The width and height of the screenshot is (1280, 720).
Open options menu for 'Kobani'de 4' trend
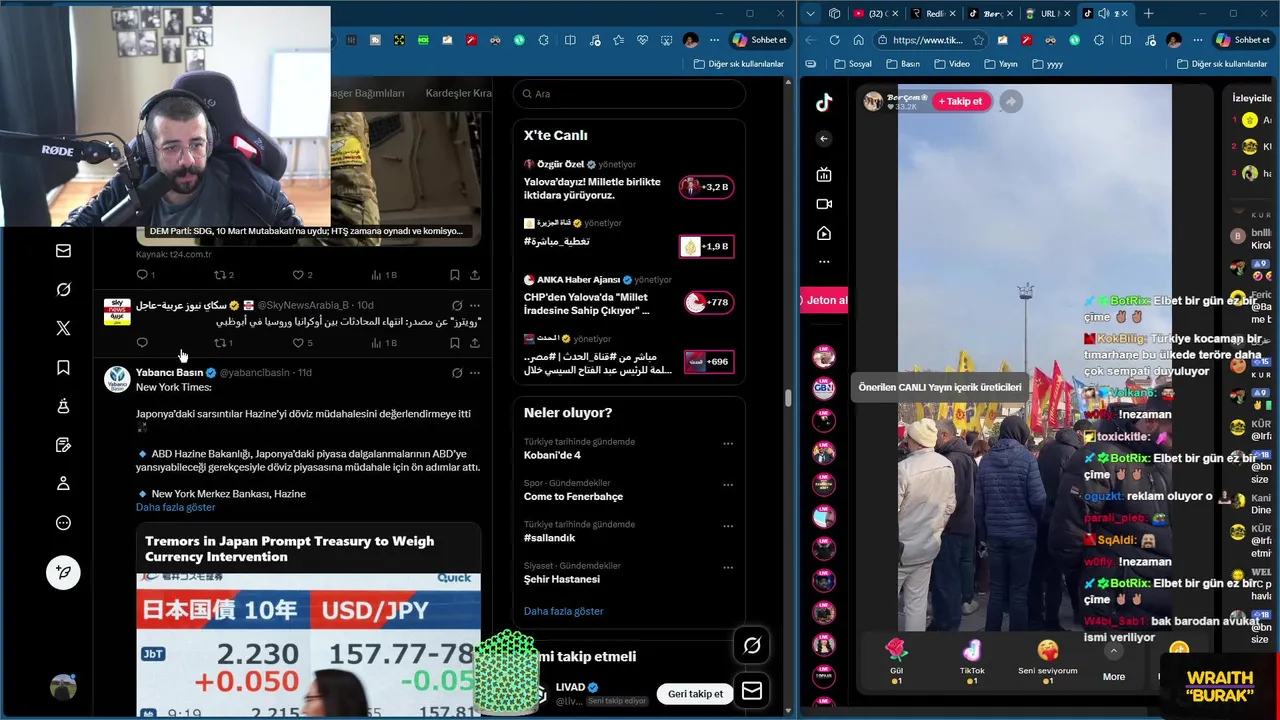pos(728,443)
